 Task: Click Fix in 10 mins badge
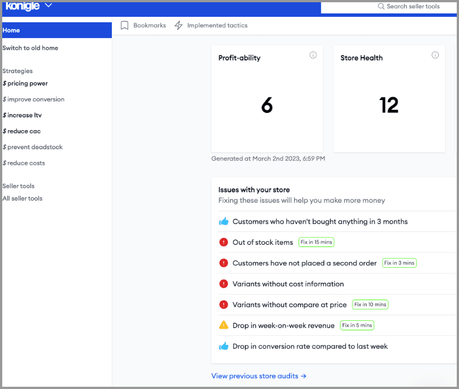tap(370, 304)
